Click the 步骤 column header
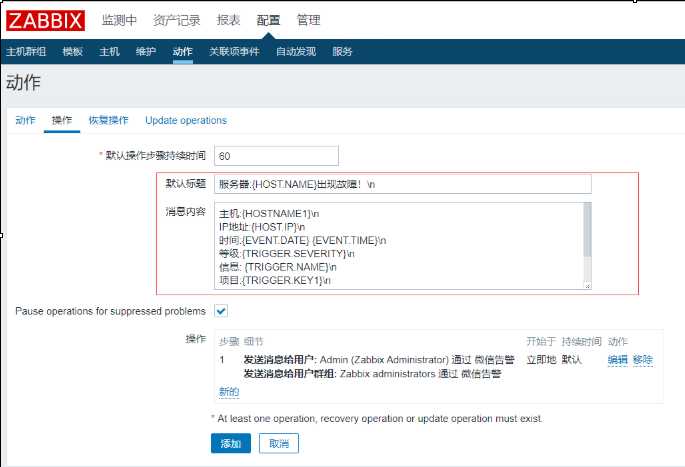 (229, 341)
